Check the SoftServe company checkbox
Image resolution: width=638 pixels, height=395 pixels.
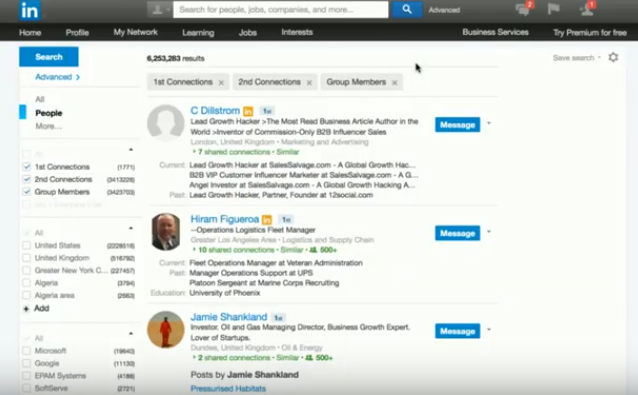click(26, 388)
